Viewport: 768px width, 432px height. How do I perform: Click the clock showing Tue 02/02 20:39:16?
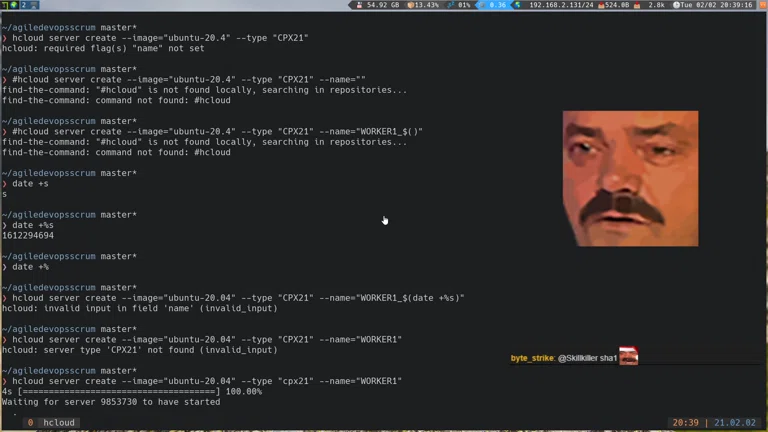pos(714,5)
